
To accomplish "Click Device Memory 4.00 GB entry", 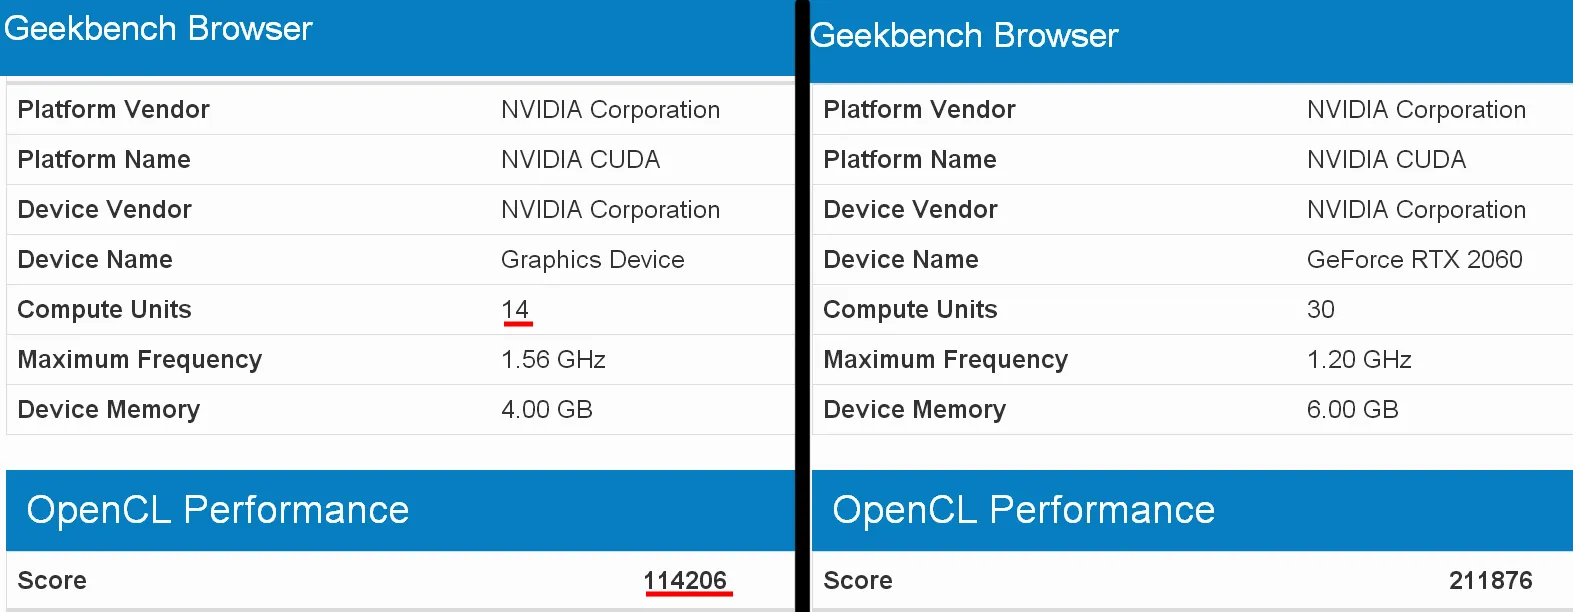I will (546, 409).
